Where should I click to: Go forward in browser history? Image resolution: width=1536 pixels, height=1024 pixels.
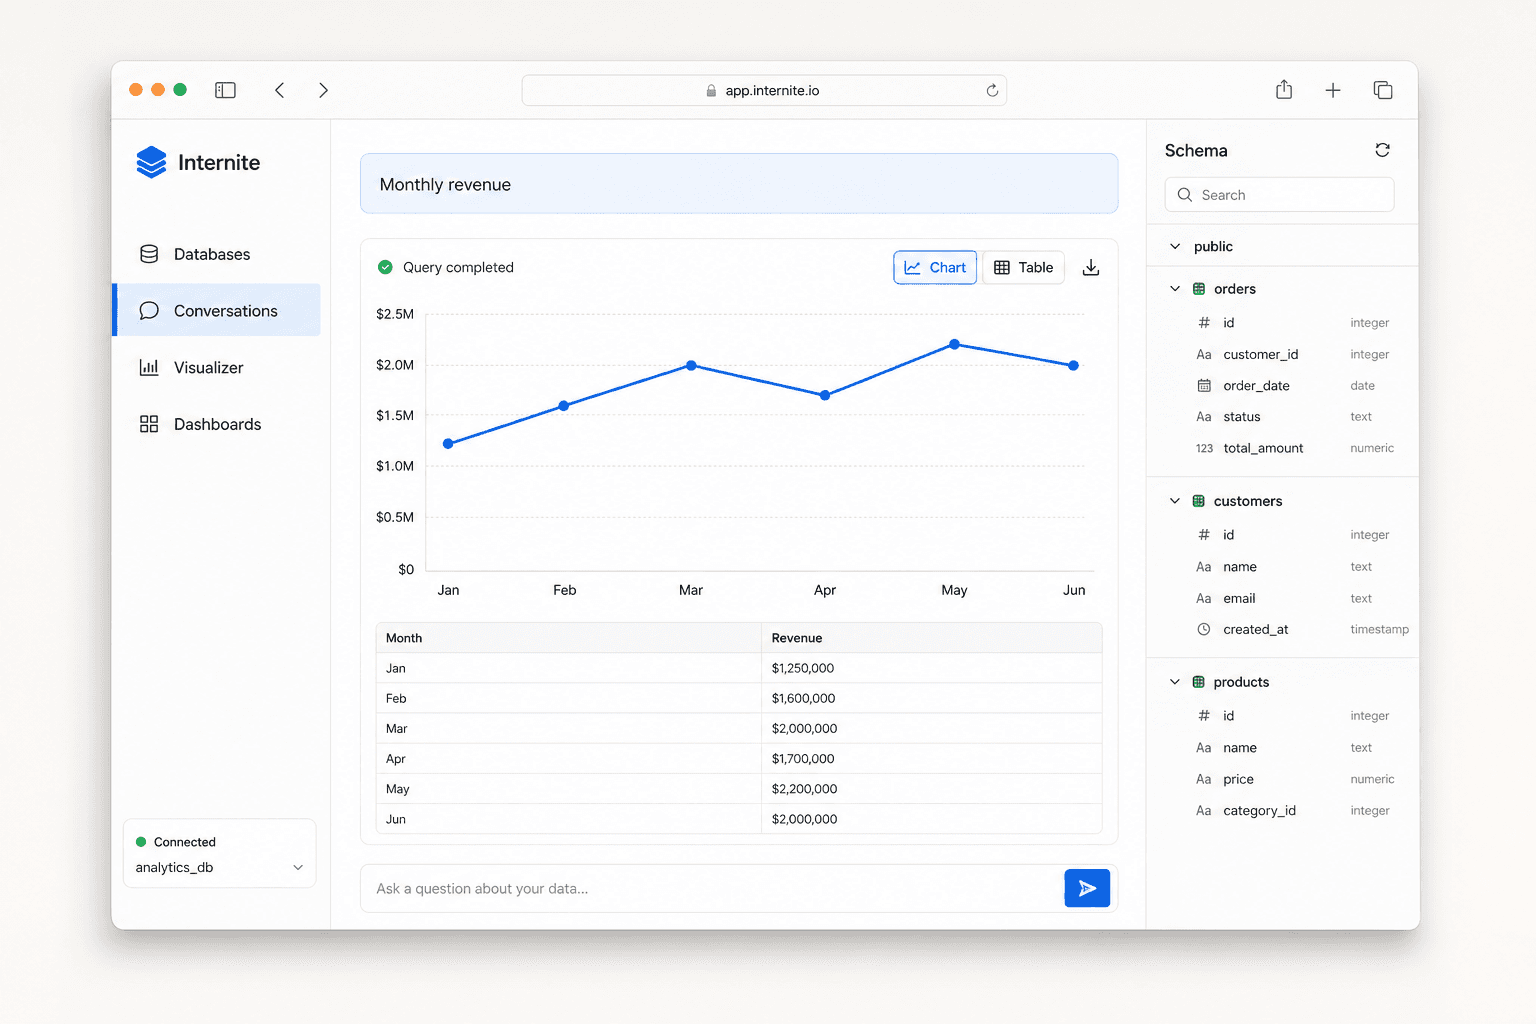[x=323, y=90]
